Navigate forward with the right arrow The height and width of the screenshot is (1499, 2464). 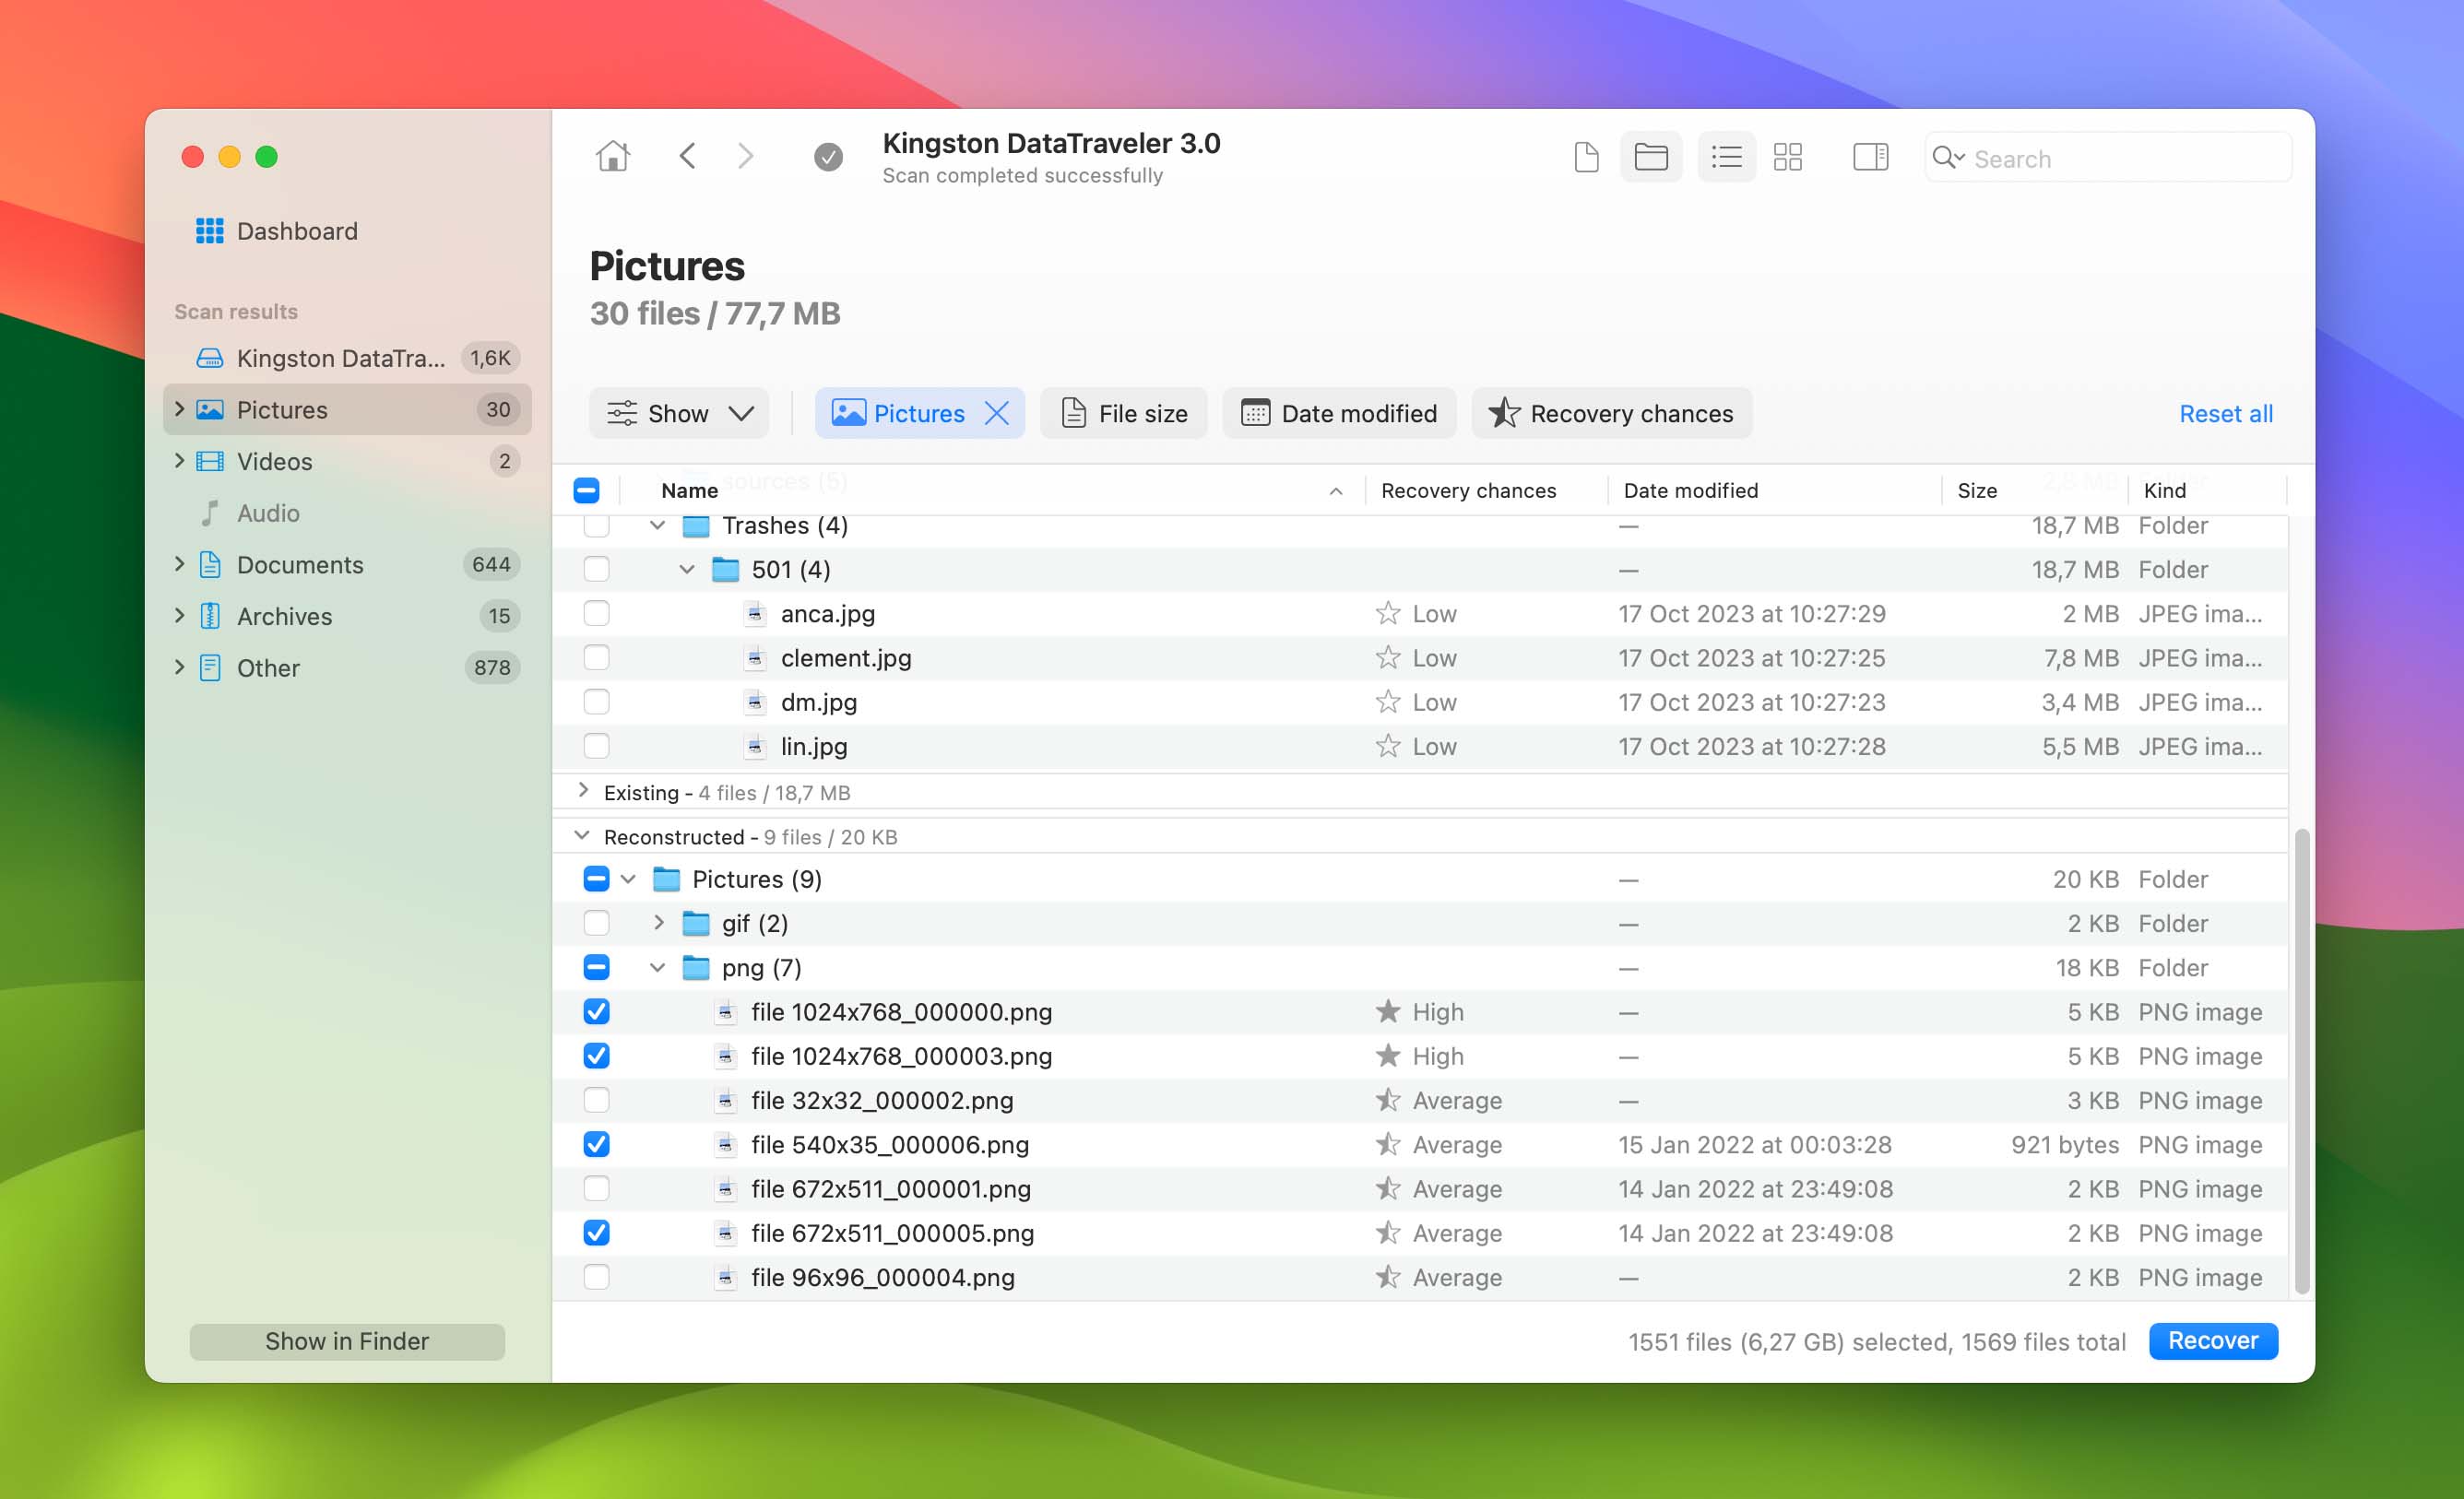tap(745, 156)
